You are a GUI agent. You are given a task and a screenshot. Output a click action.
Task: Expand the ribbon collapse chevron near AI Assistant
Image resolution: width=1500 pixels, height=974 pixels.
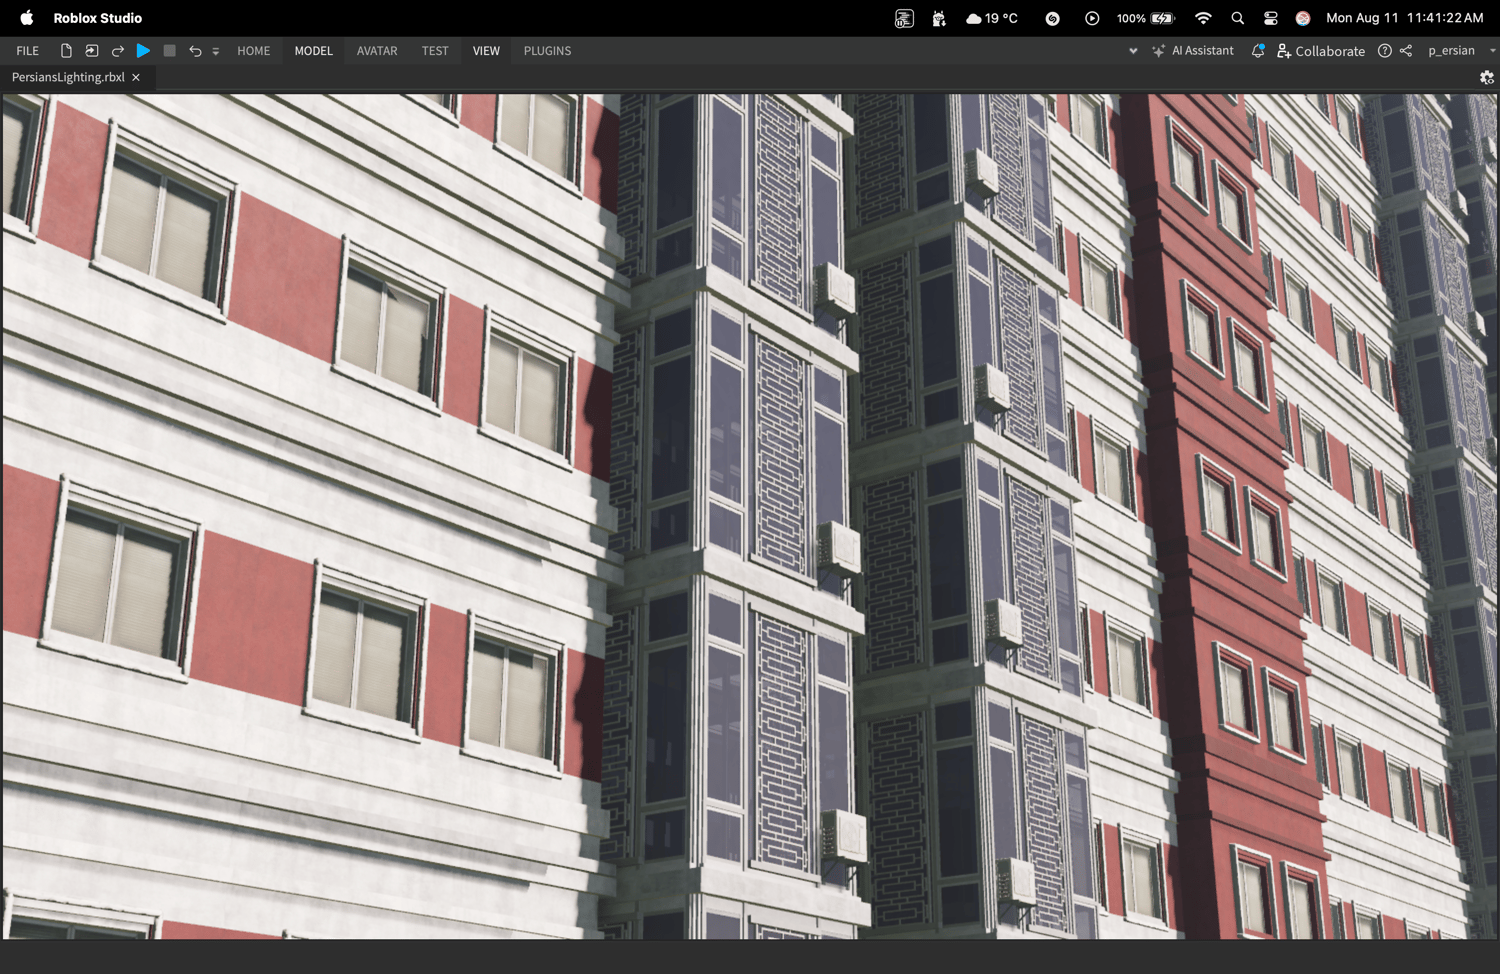click(1133, 51)
